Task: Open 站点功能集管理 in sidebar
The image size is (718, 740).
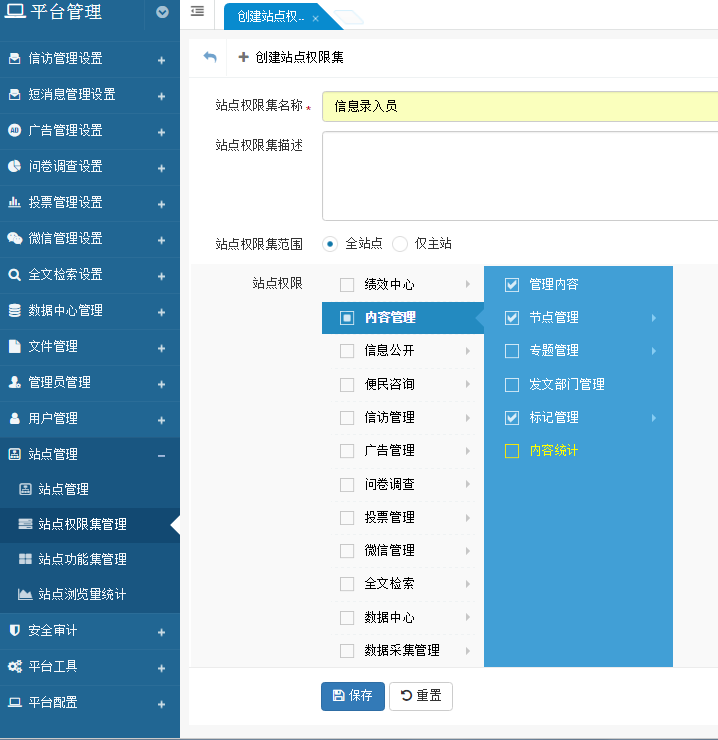Action: click(82, 559)
